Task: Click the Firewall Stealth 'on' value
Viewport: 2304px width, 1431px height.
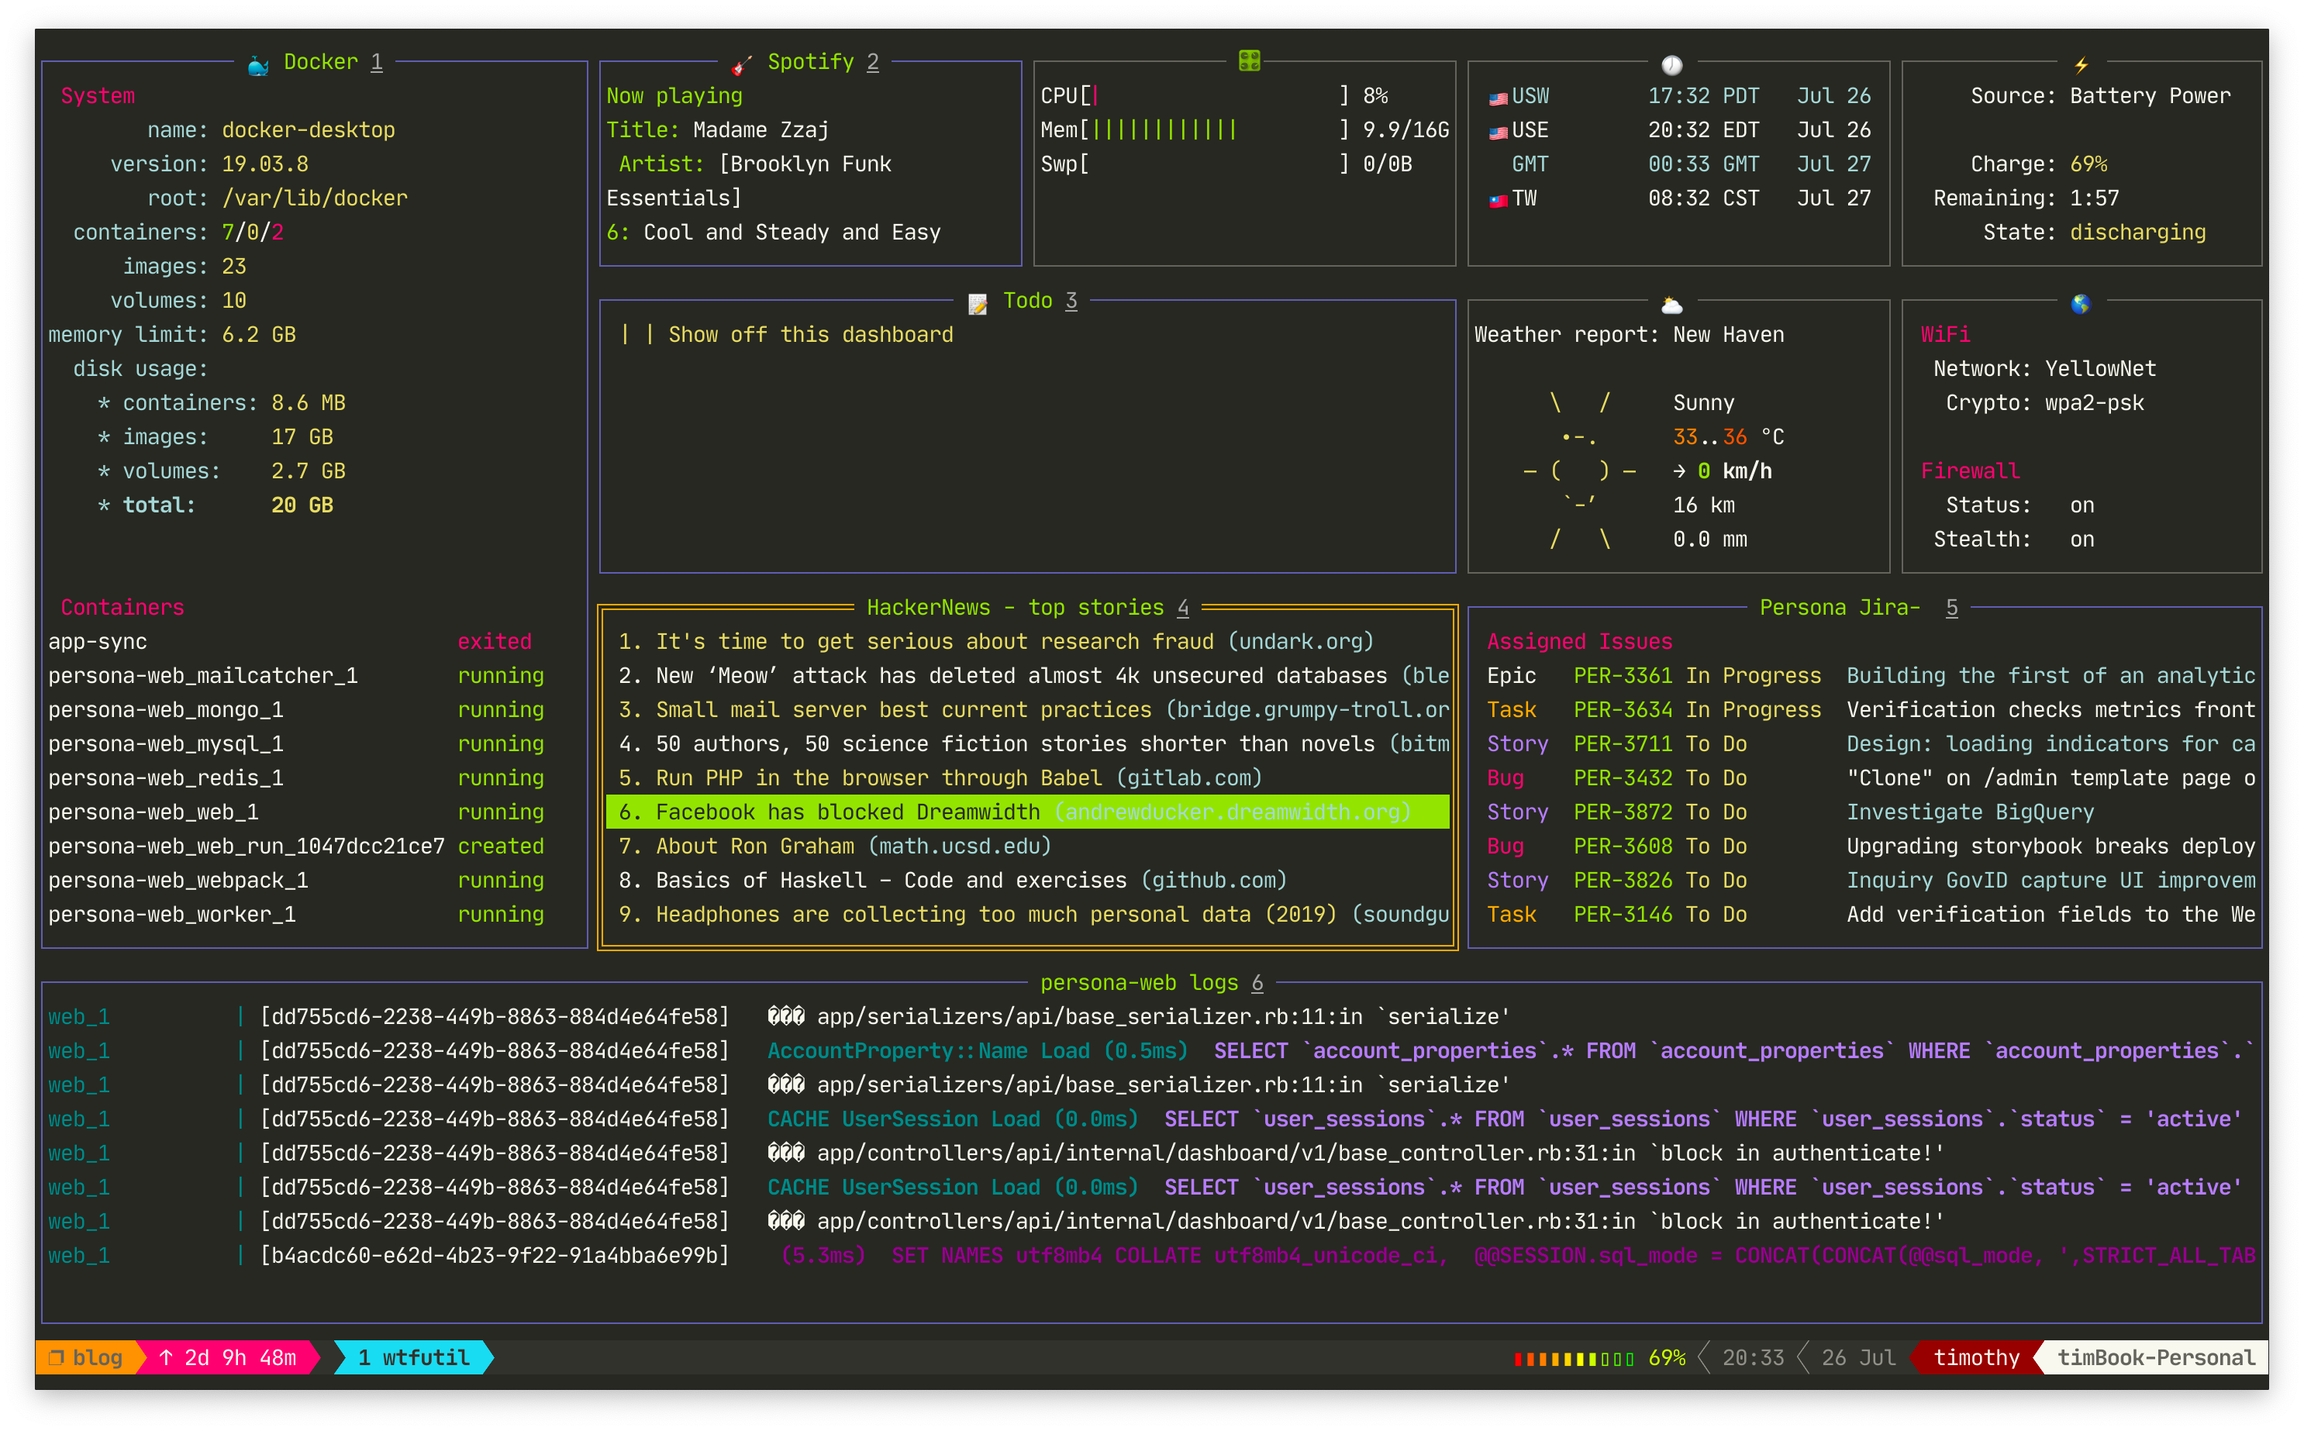Action: (x=2081, y=540)
